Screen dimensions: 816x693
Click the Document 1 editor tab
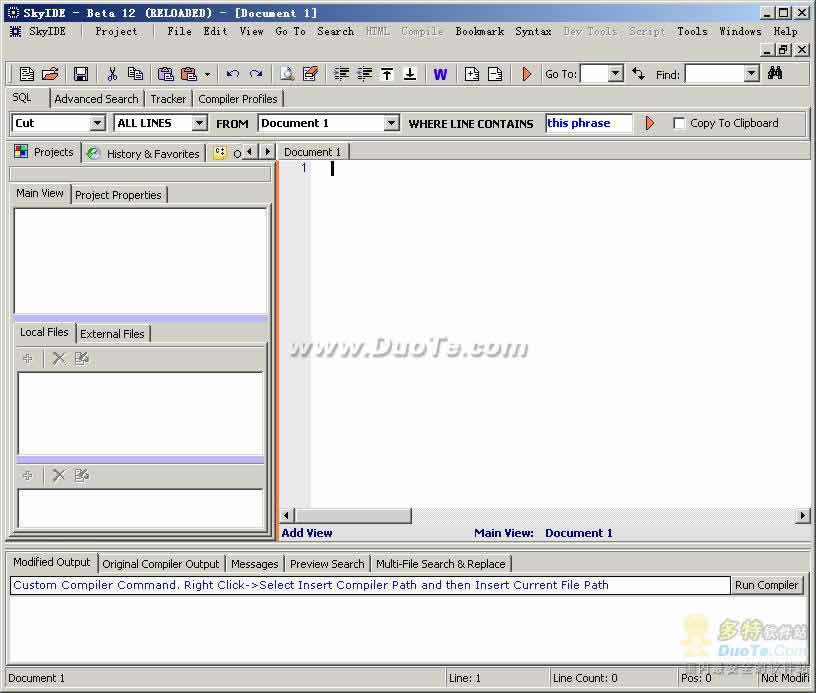tap(312, 152)
